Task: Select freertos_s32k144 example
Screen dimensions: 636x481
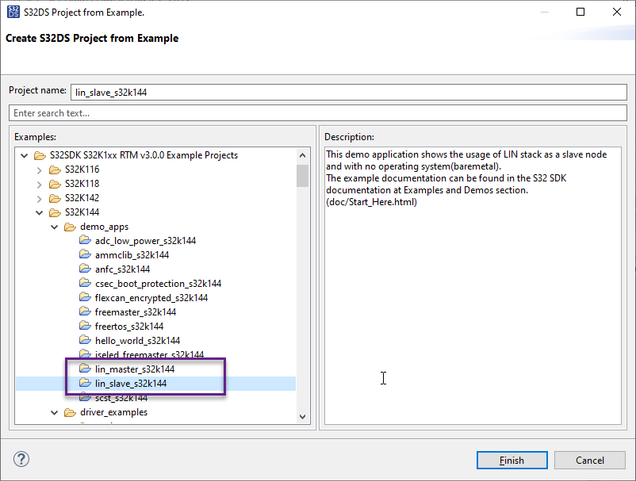Action: 129,326
